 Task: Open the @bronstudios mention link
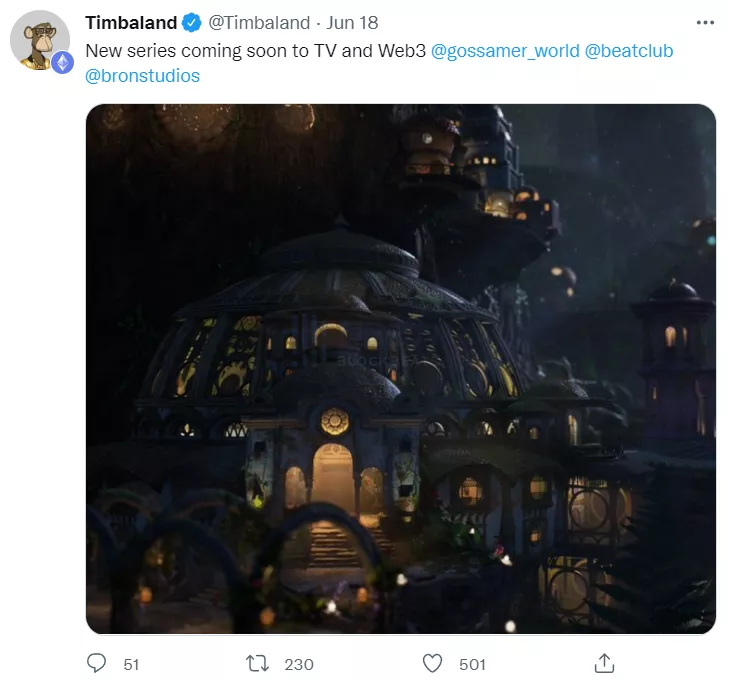coord(142,76)
